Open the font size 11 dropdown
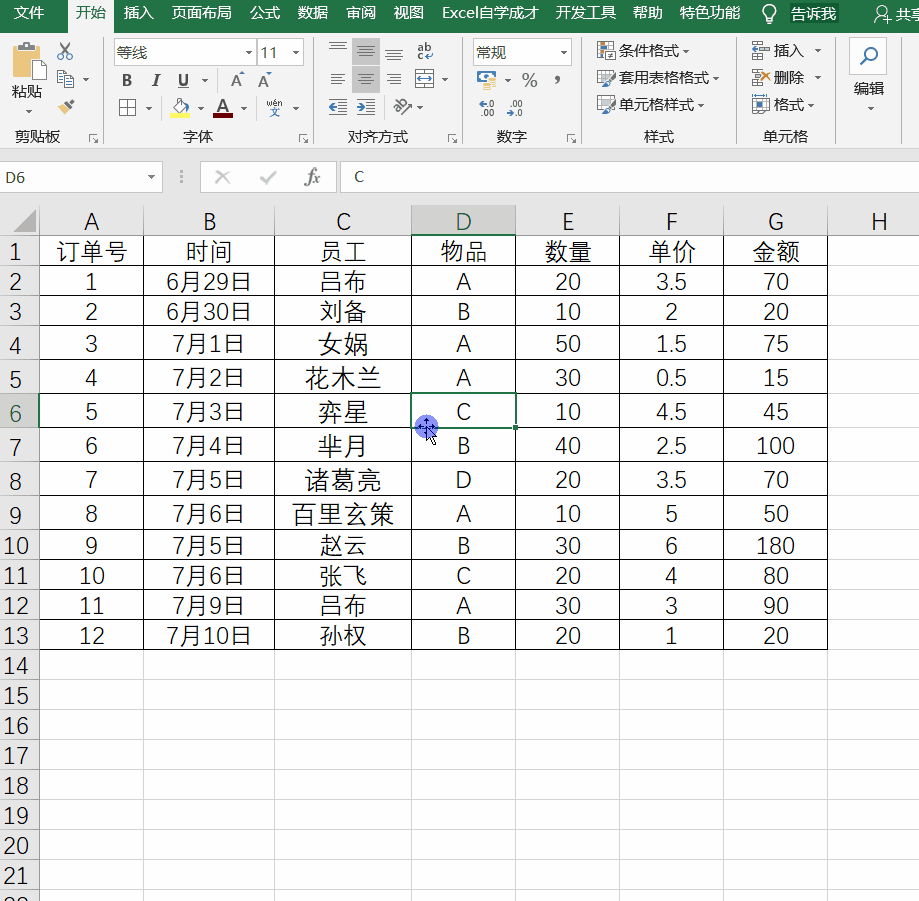 pyautogui.click(x=296, y=53)
